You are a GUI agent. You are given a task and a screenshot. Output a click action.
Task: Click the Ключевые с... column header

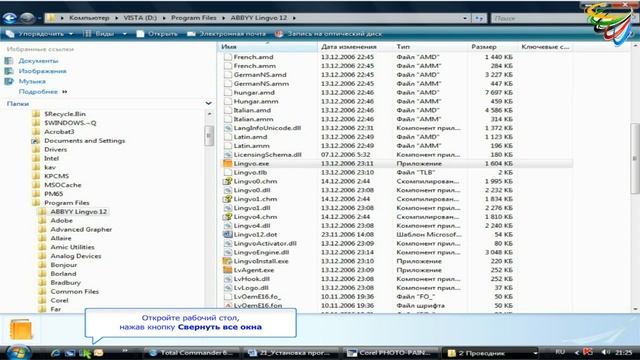544,47
